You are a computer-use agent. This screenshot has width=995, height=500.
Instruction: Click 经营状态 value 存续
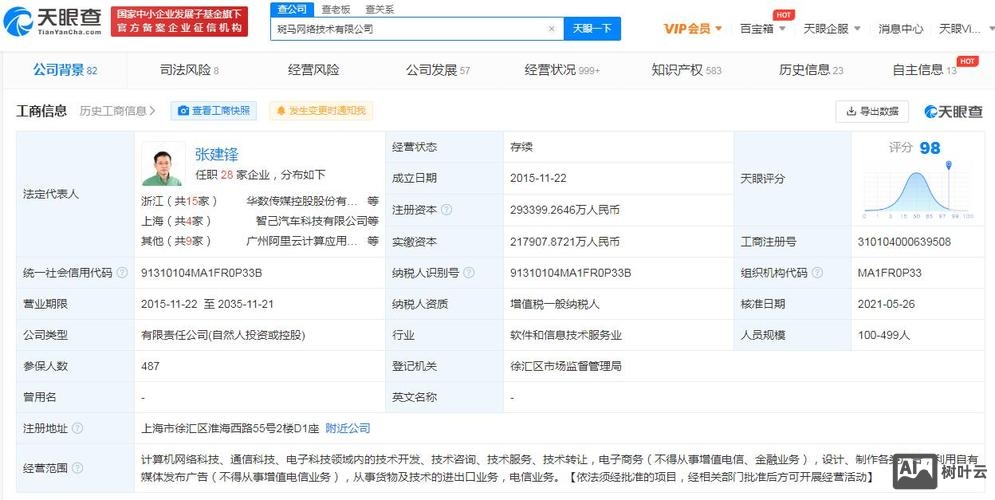tap(521, 147)
